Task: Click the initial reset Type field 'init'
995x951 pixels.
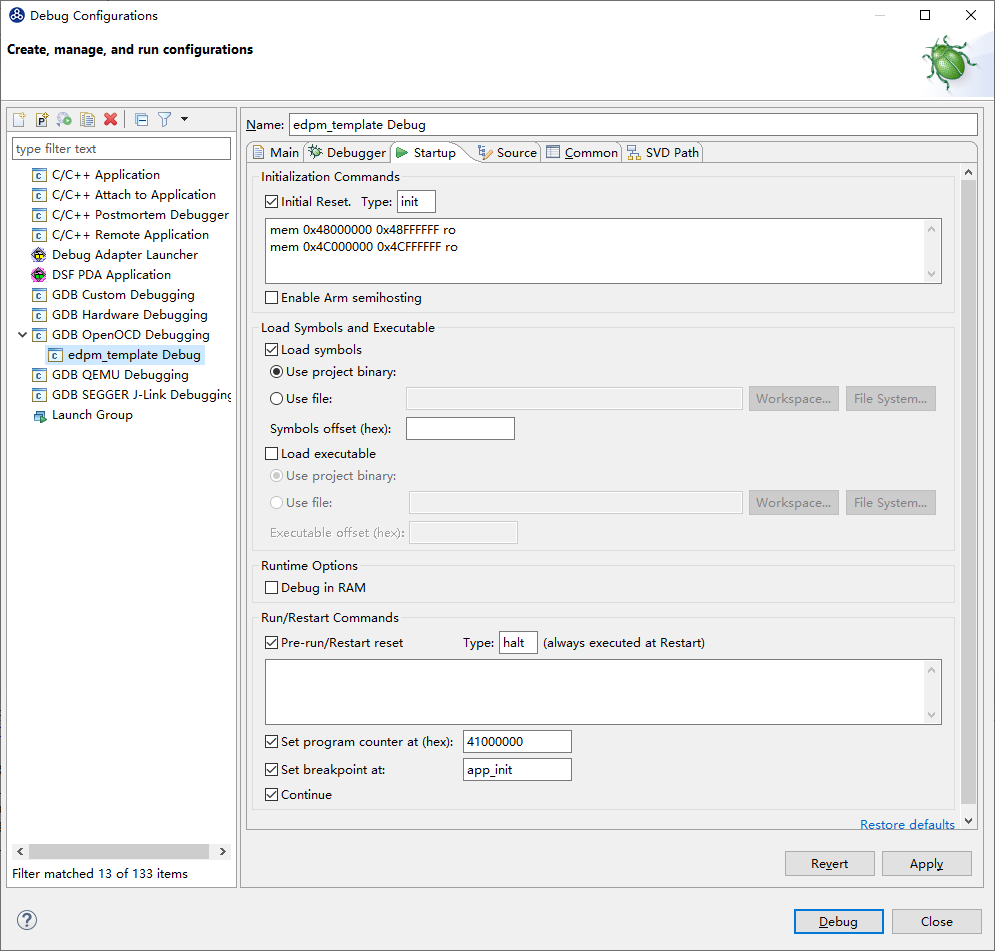Action: (x=416, y=202)
